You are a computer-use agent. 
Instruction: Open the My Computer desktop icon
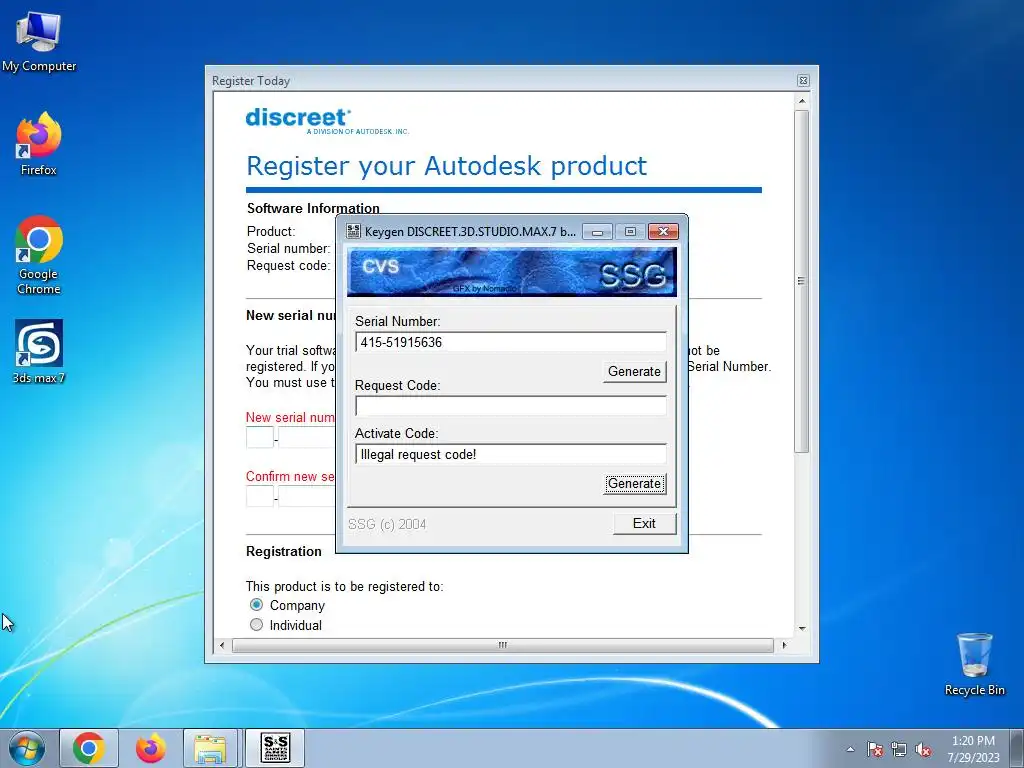[x=39, y=40]
